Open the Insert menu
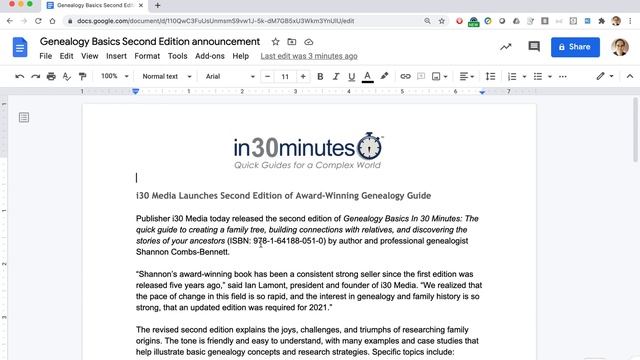This screenshot has width=640, height=360. point(116,56)
